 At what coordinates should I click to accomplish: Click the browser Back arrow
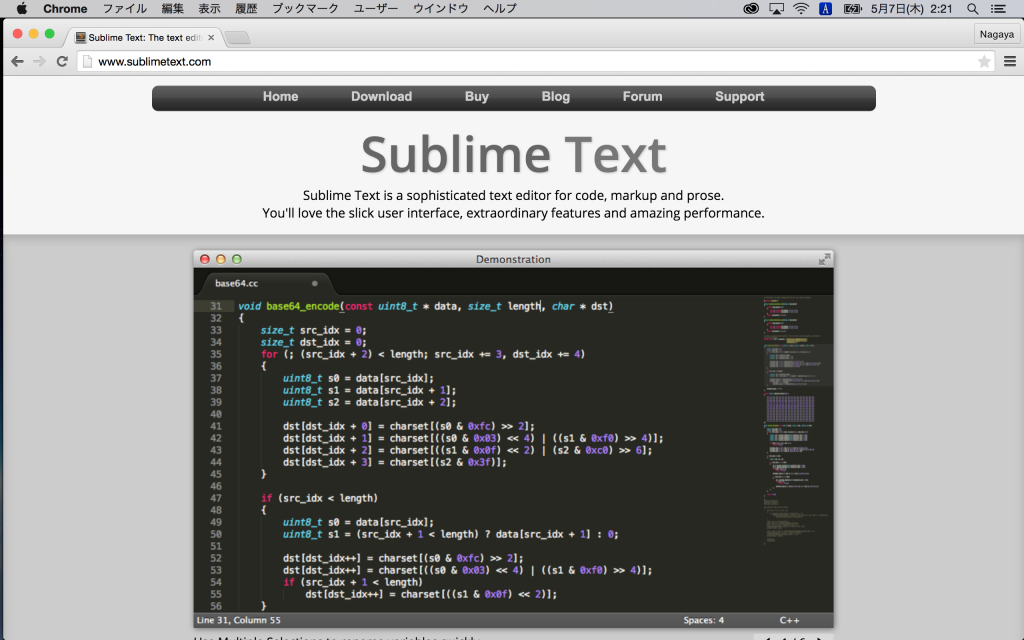pyautogui.click(x=18, y=61)
